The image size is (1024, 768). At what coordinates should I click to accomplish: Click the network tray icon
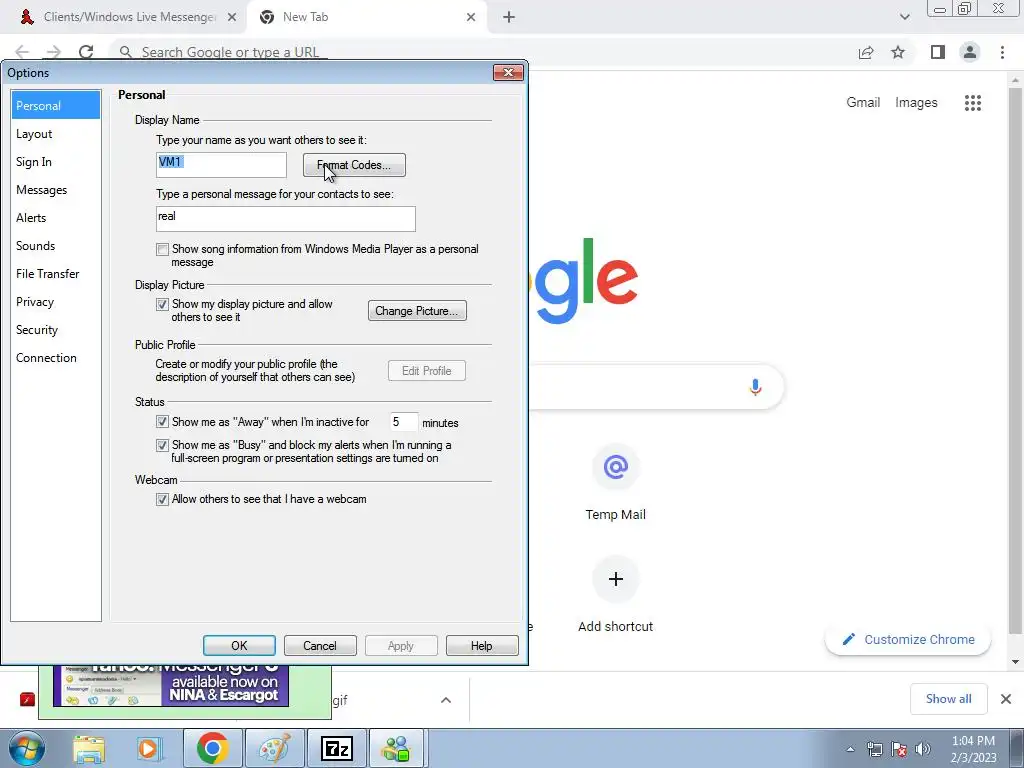pyautogui.click(x=874, y=749)
